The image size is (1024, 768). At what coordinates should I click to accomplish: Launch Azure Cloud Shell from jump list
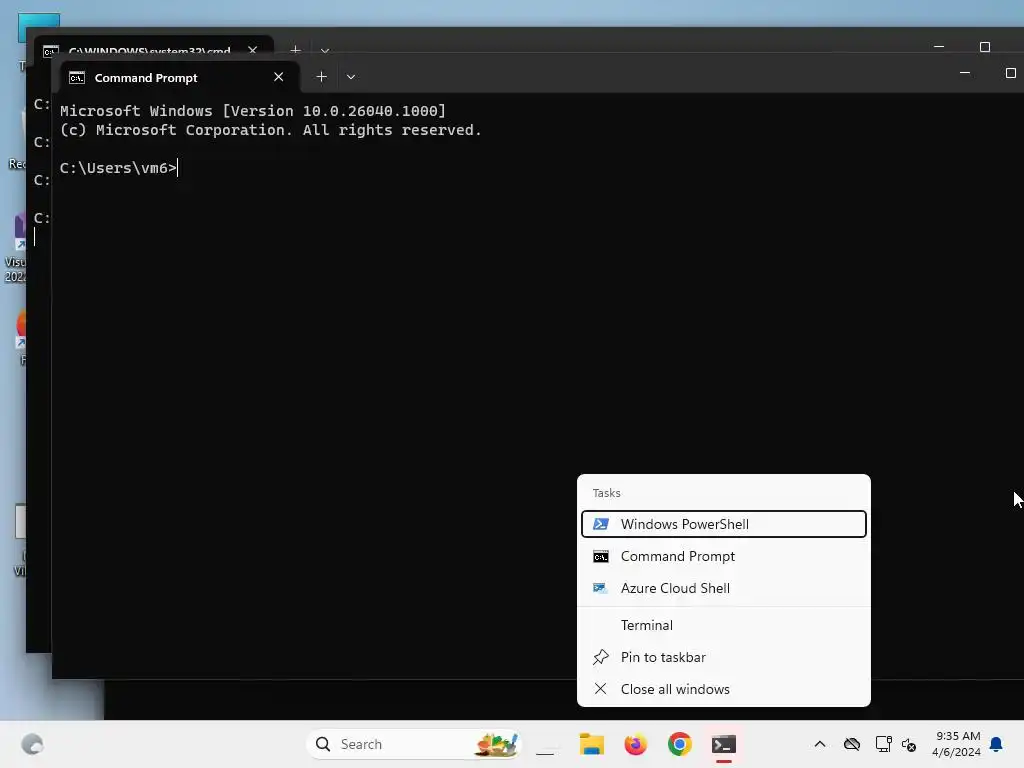[724, 588]
